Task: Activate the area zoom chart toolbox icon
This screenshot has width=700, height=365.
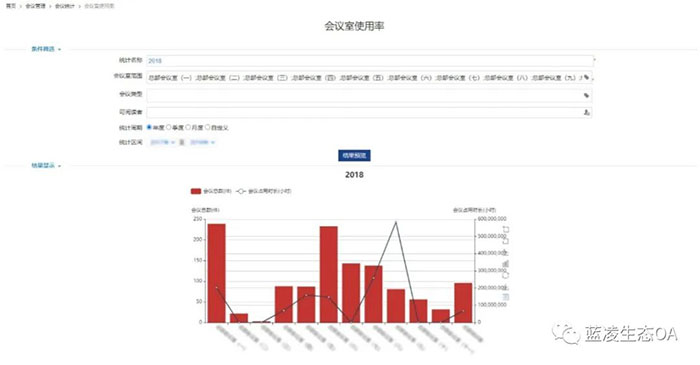Action: coord(506,229)
